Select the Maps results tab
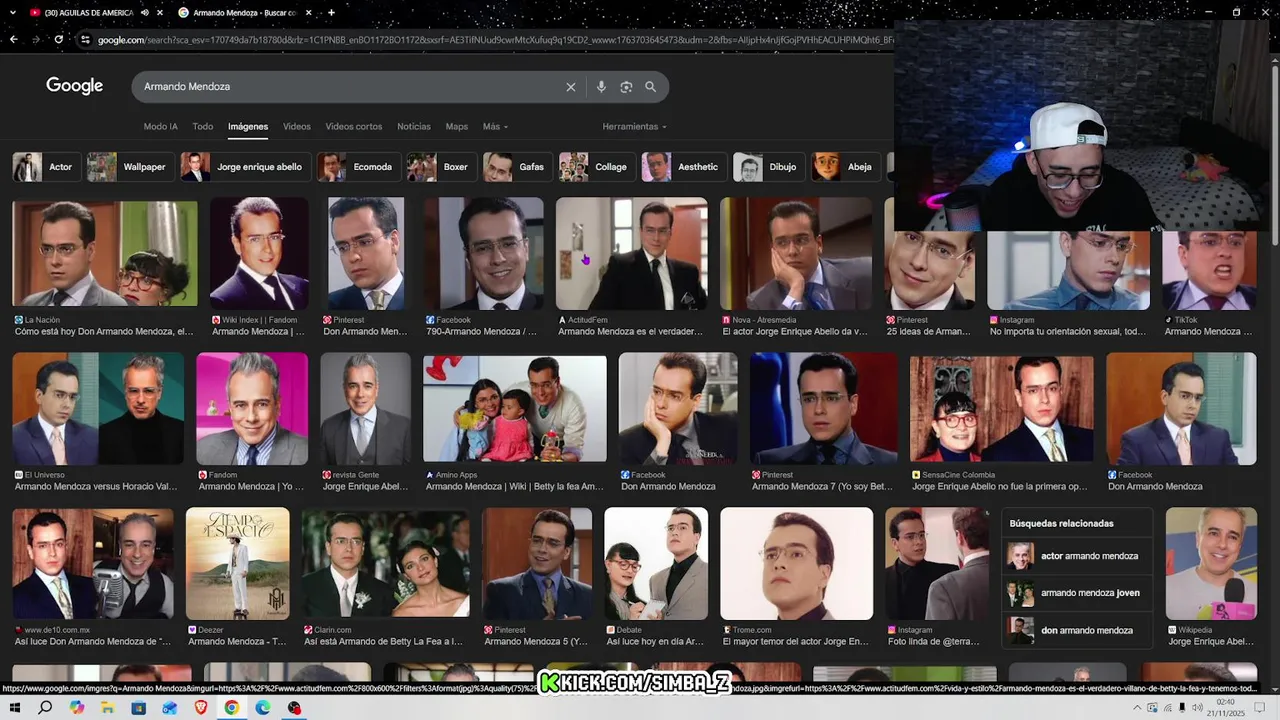Viewport: 1280px width, 720px height. 457,127
